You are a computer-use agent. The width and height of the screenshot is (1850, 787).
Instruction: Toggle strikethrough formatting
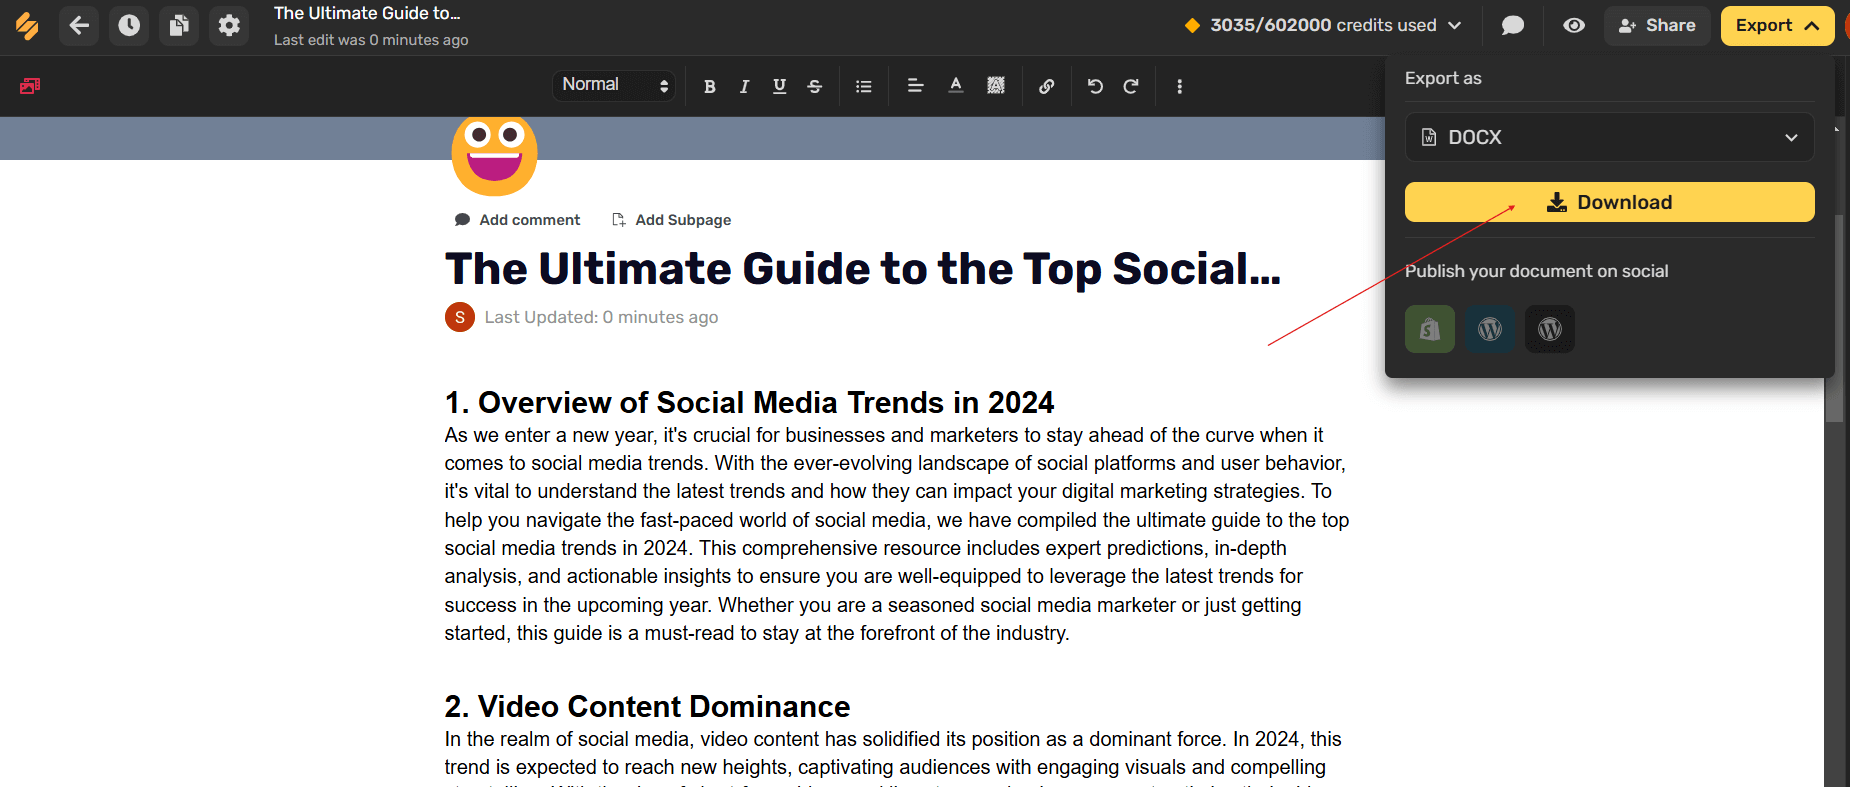tap(815, 86)
